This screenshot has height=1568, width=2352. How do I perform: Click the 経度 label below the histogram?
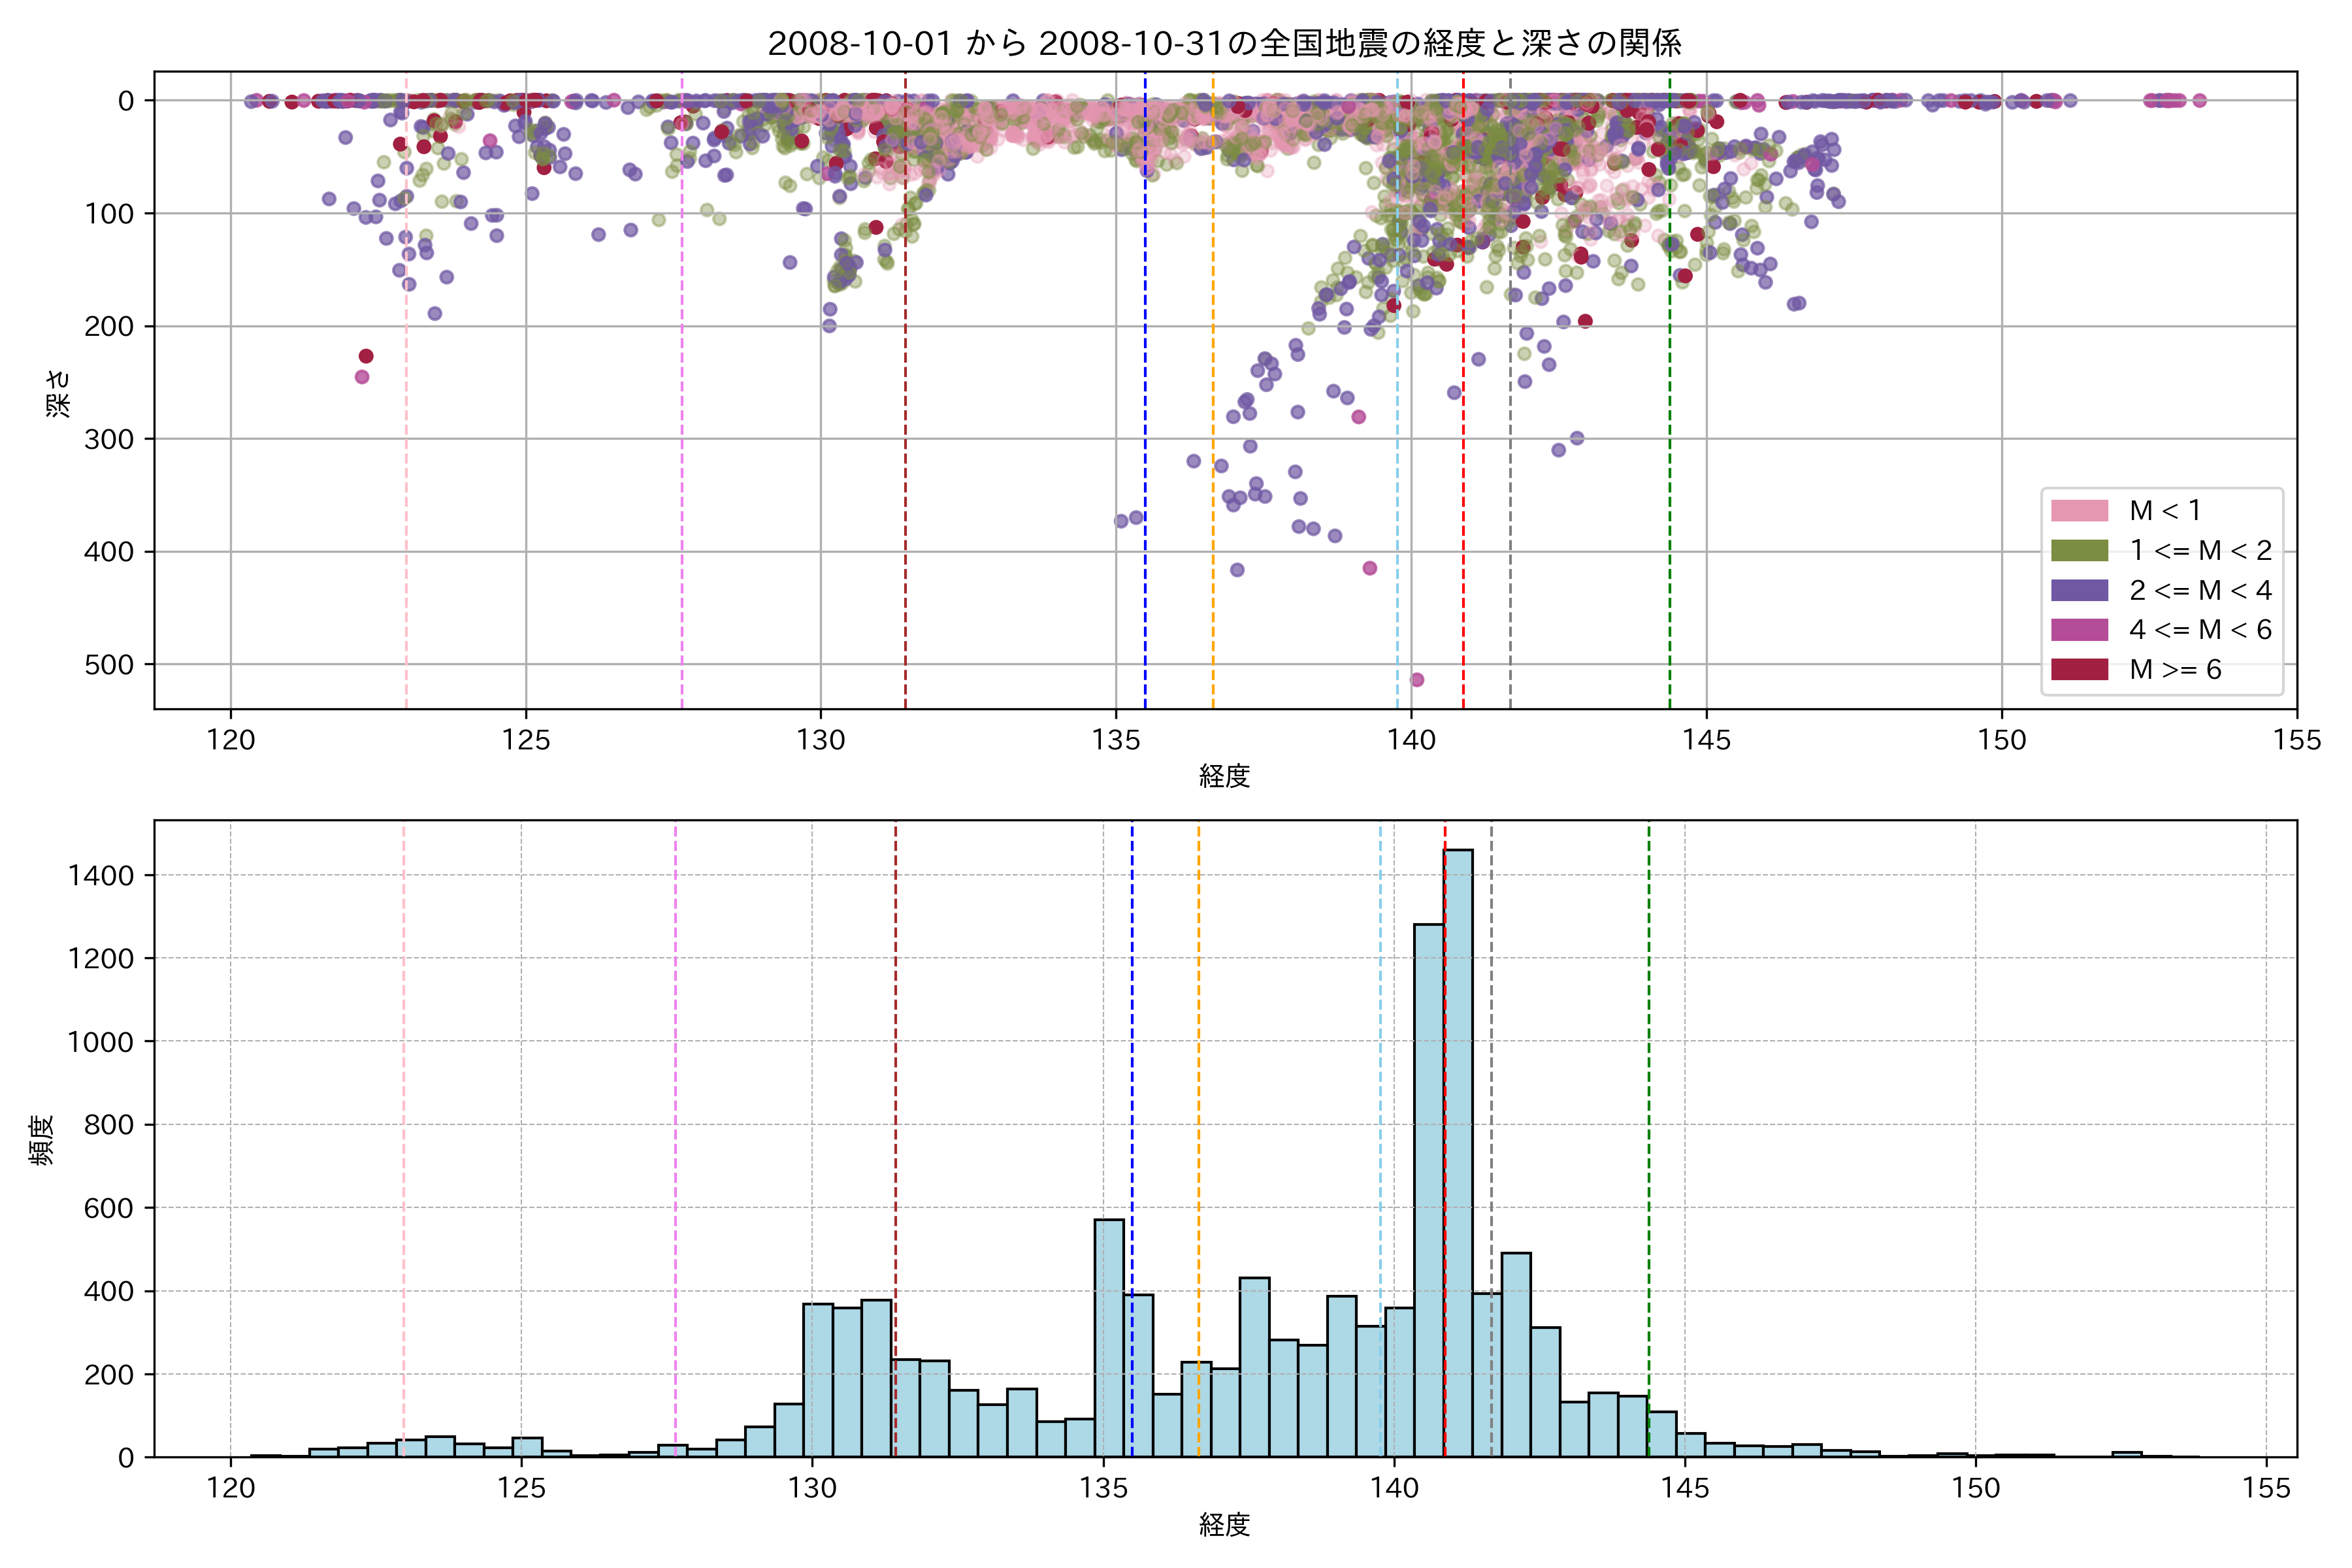(x=1224, y=1525)
